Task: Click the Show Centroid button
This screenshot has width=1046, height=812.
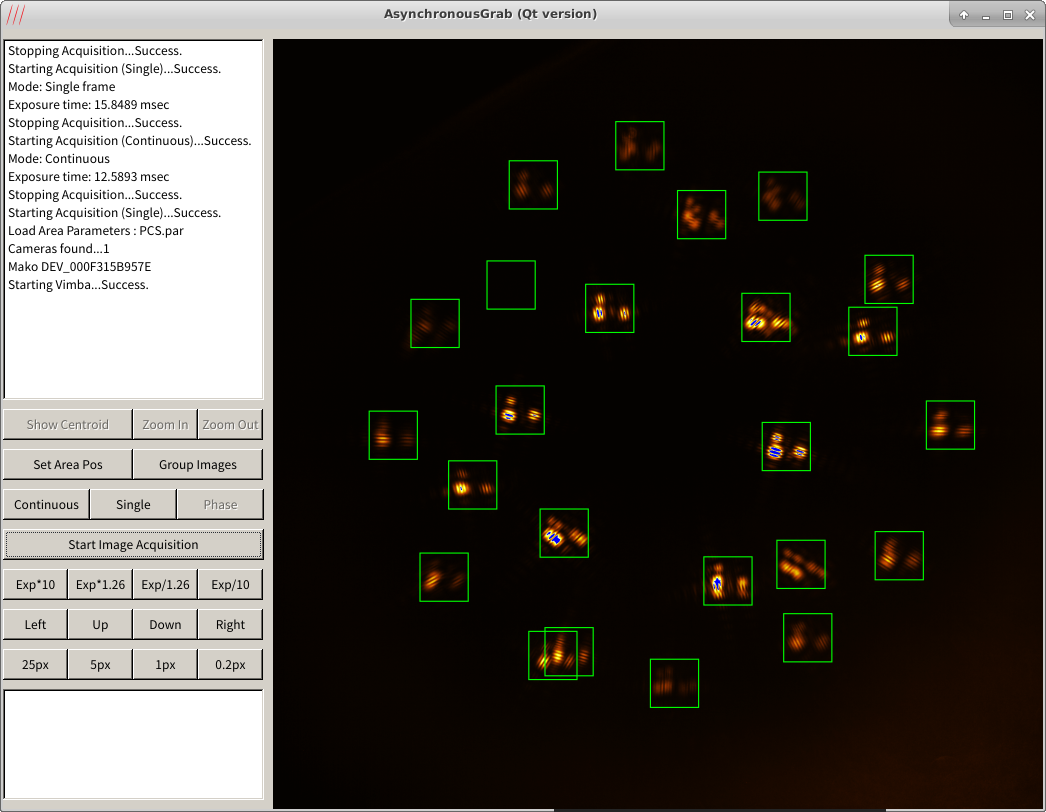Action: coord(67,424)
